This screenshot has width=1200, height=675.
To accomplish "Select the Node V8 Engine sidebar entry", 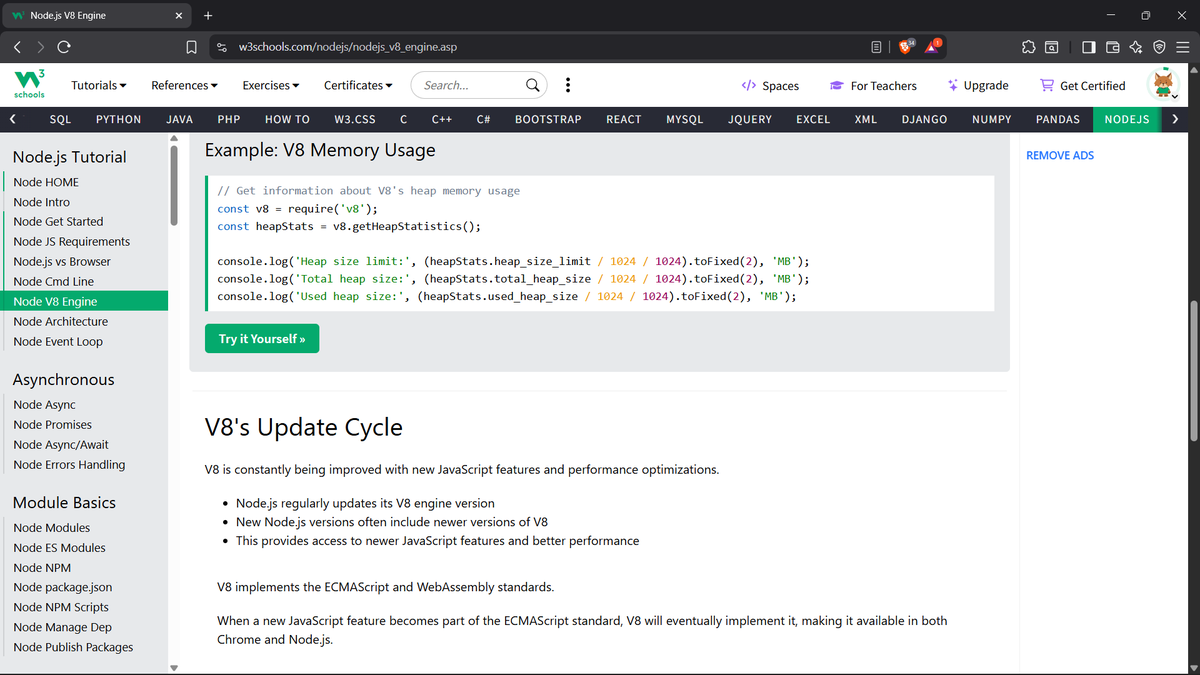I will tap(84, 302).
